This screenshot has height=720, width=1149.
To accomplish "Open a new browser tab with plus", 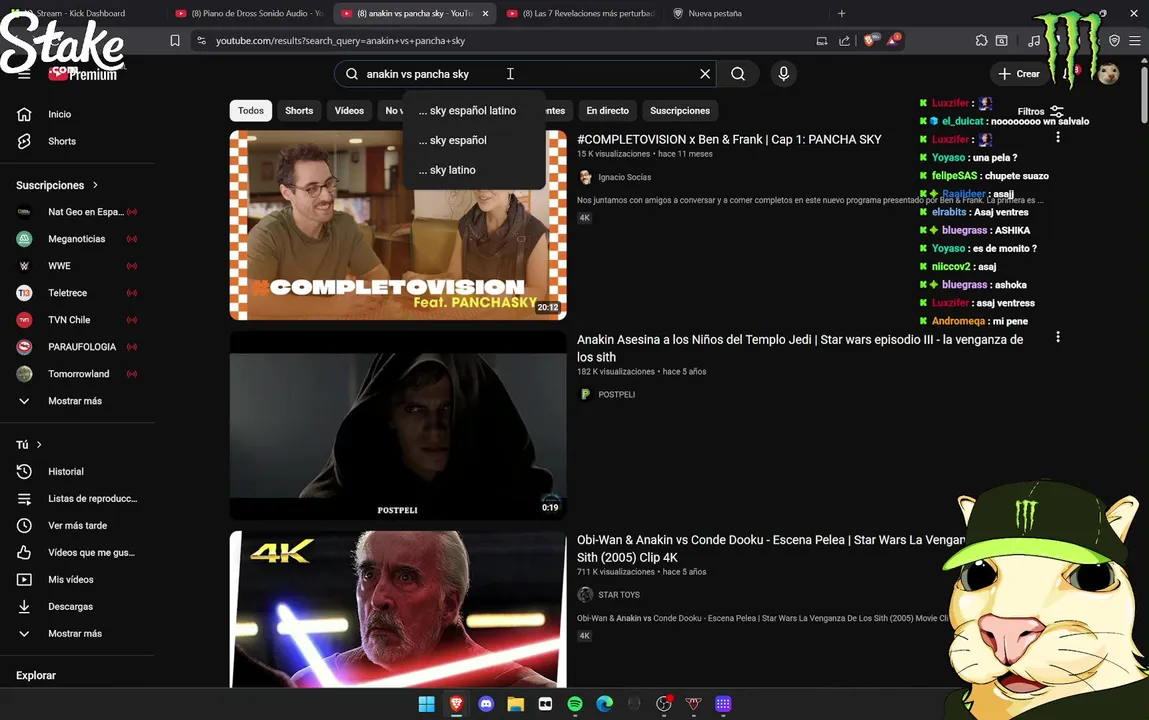I will pos(841,13).
